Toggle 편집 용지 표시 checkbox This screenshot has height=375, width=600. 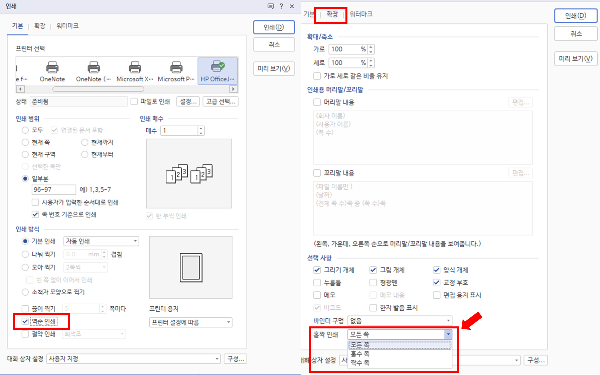437,295
